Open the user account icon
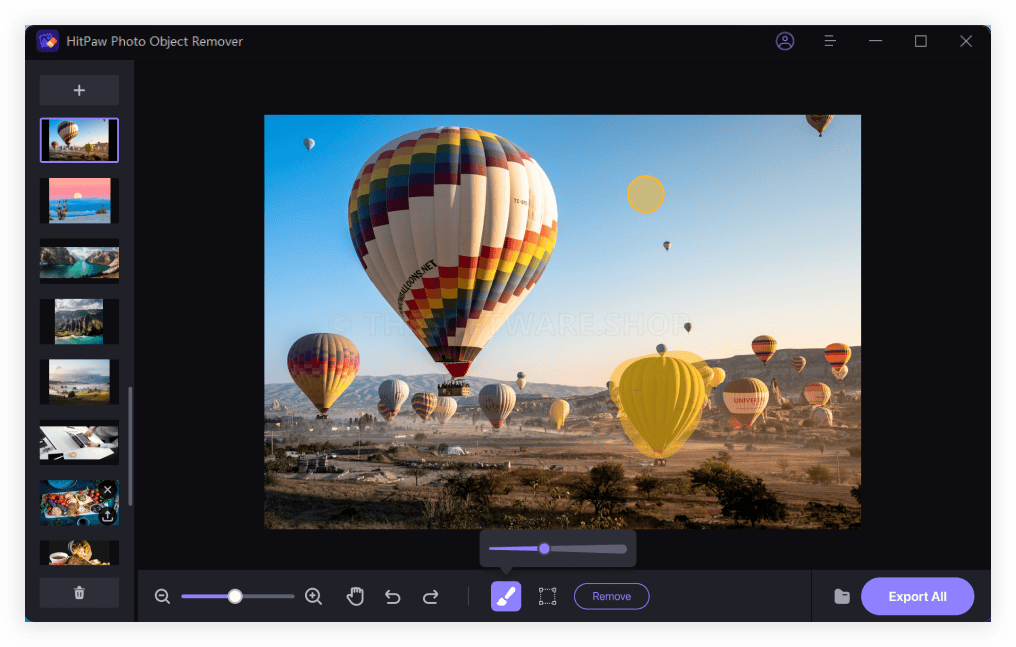The image size is (1016, 647). (x=785, y=41)
